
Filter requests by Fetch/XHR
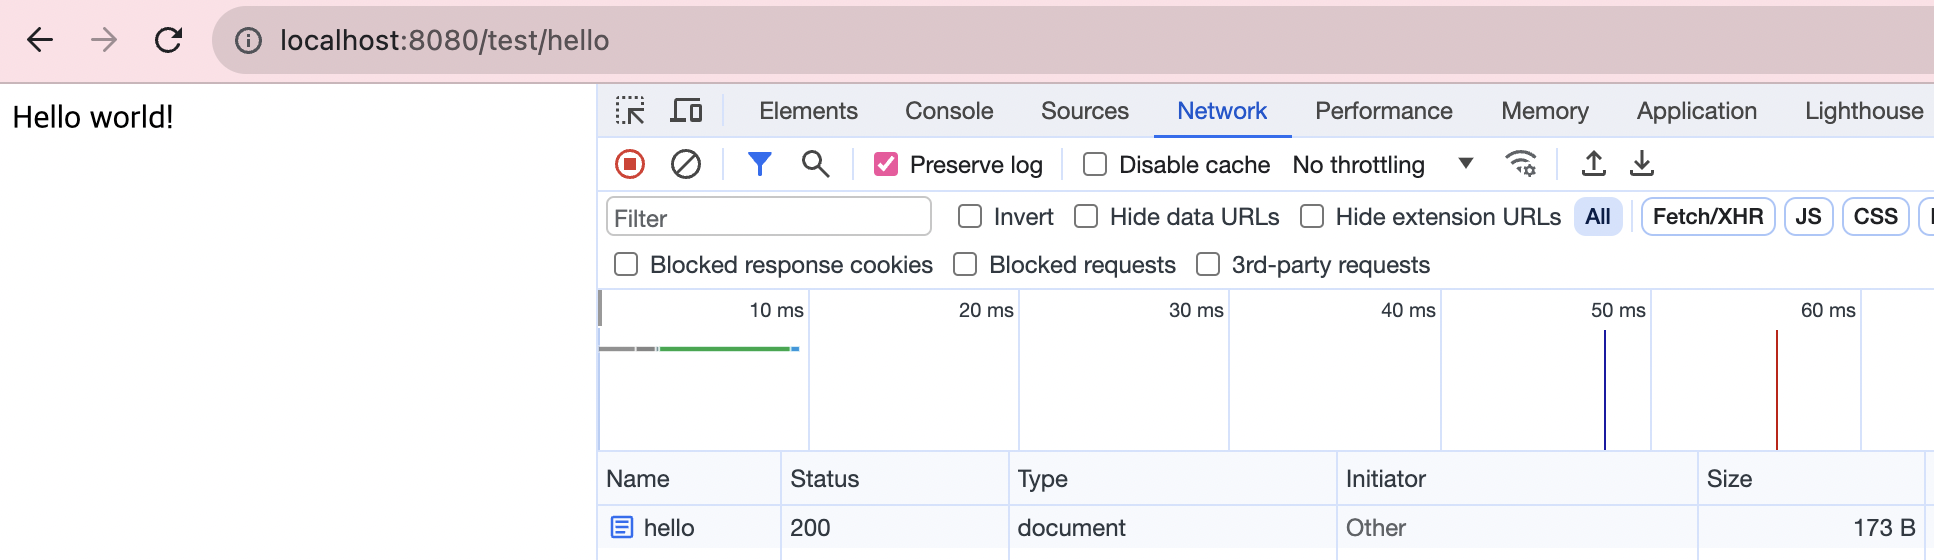pyautogui.click(x=1708, y=216)
